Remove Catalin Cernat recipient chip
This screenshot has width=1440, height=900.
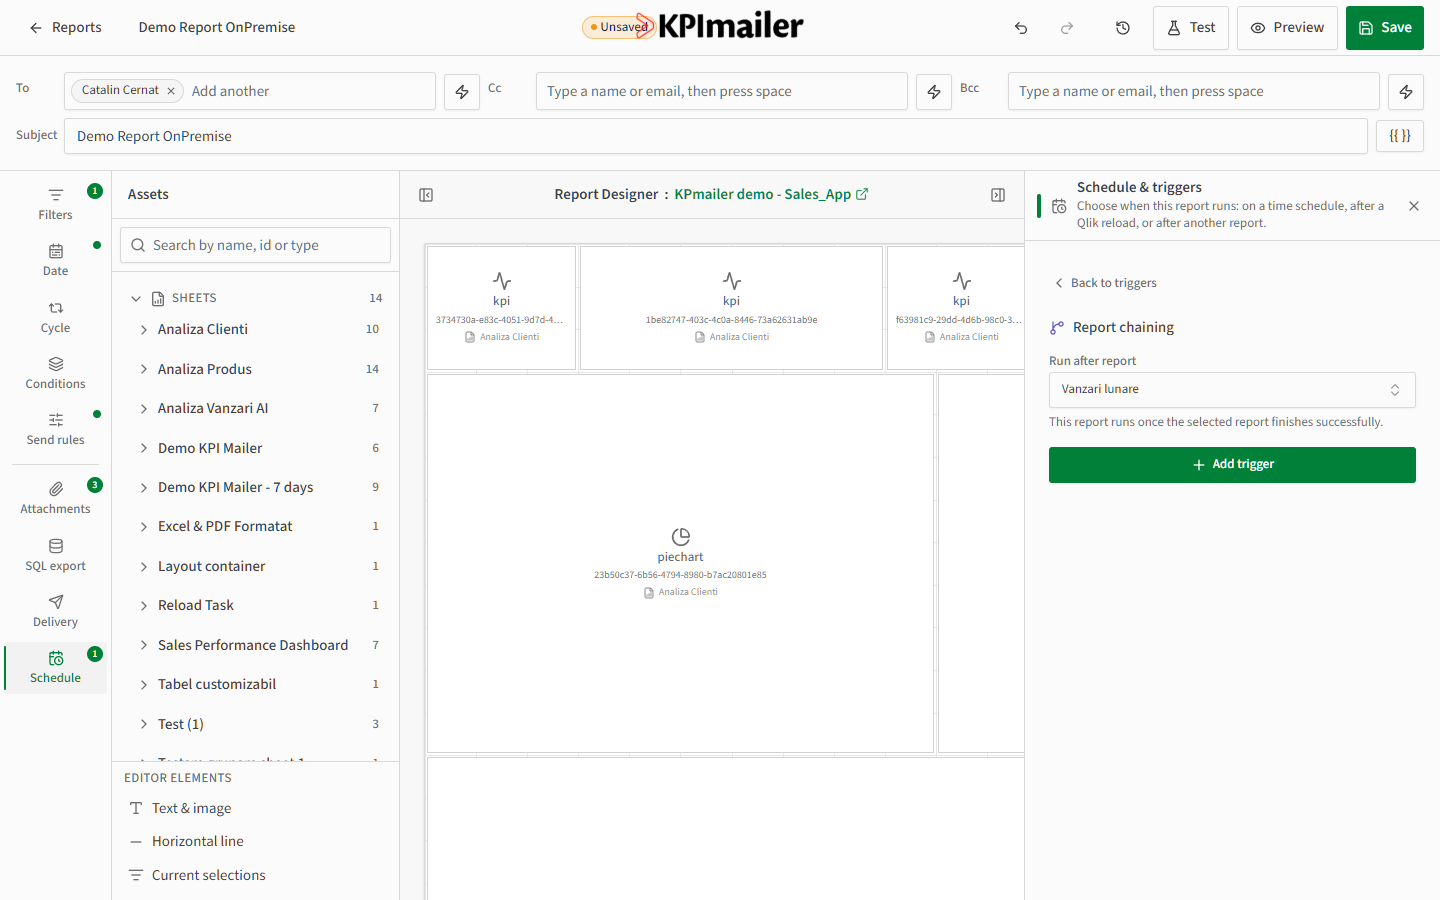(x=171, y=91)
